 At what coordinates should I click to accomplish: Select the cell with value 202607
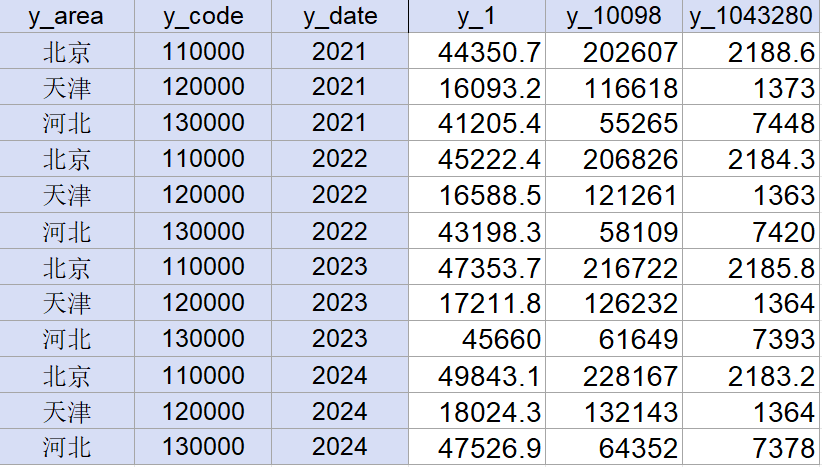click(614, 52)
